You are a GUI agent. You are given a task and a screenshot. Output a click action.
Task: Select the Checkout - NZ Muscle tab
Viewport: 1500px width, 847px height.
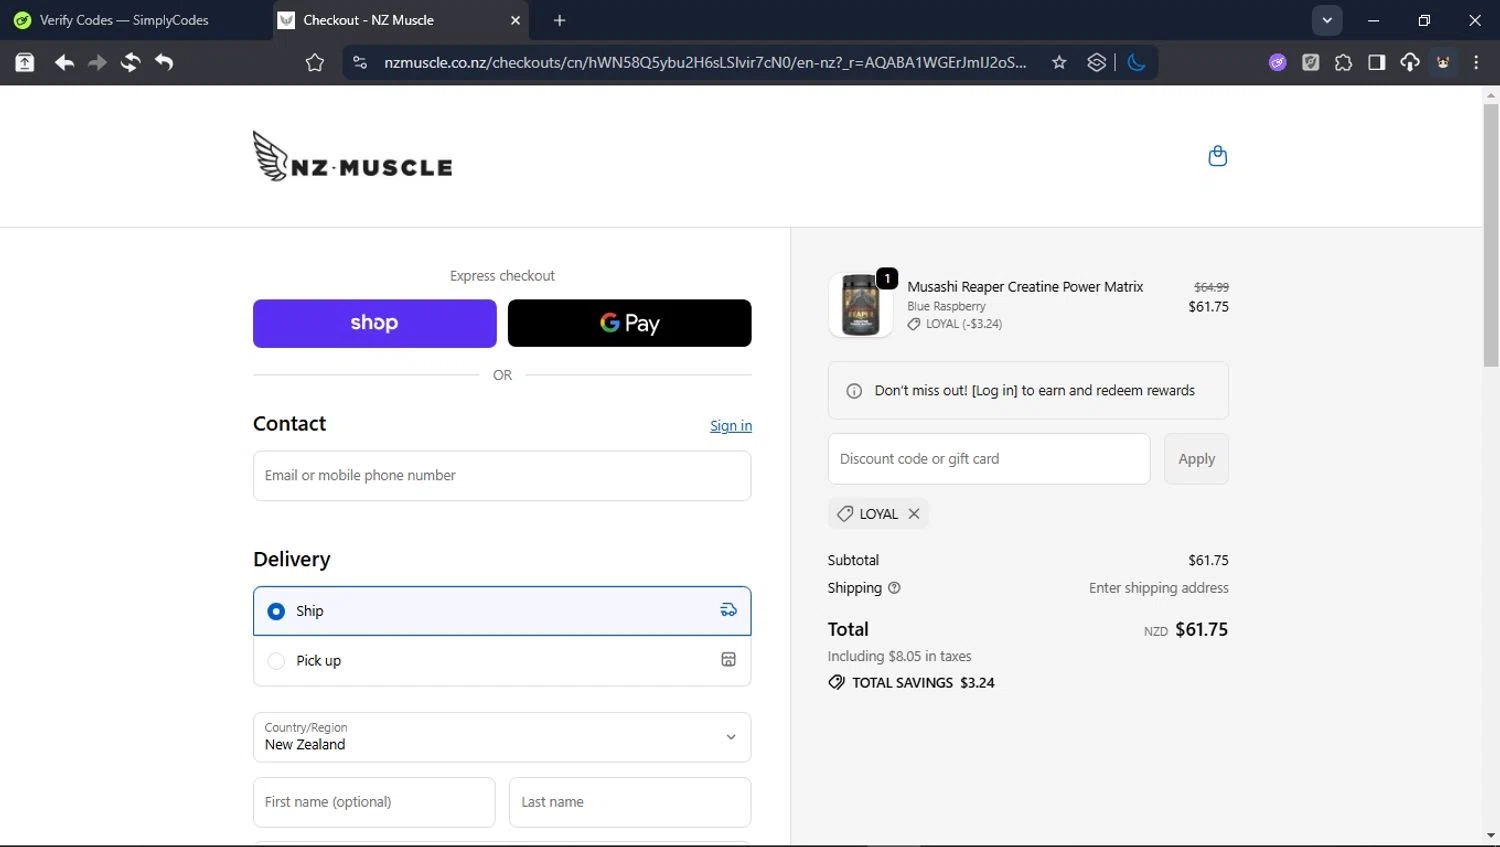(x=400, y=20)
